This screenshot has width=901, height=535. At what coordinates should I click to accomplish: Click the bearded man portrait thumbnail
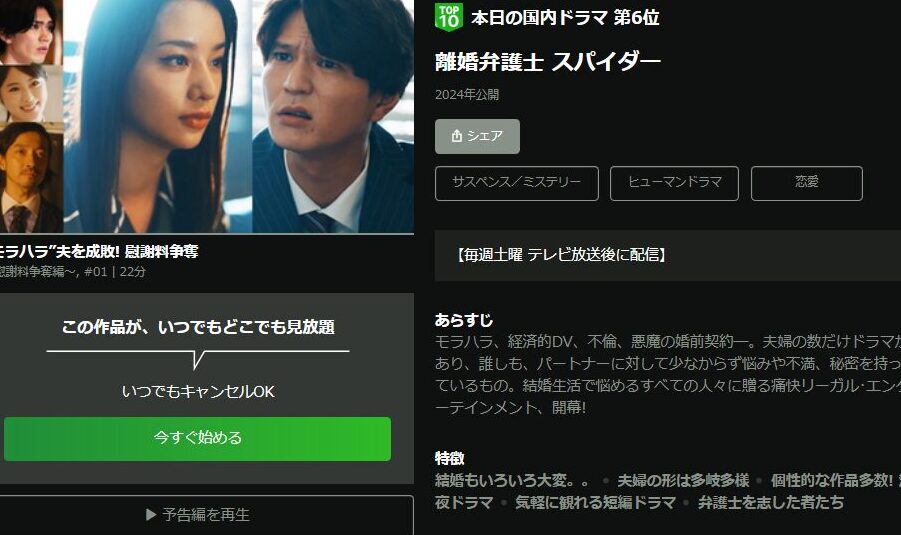pyautogui.click(x=31, y=178)
